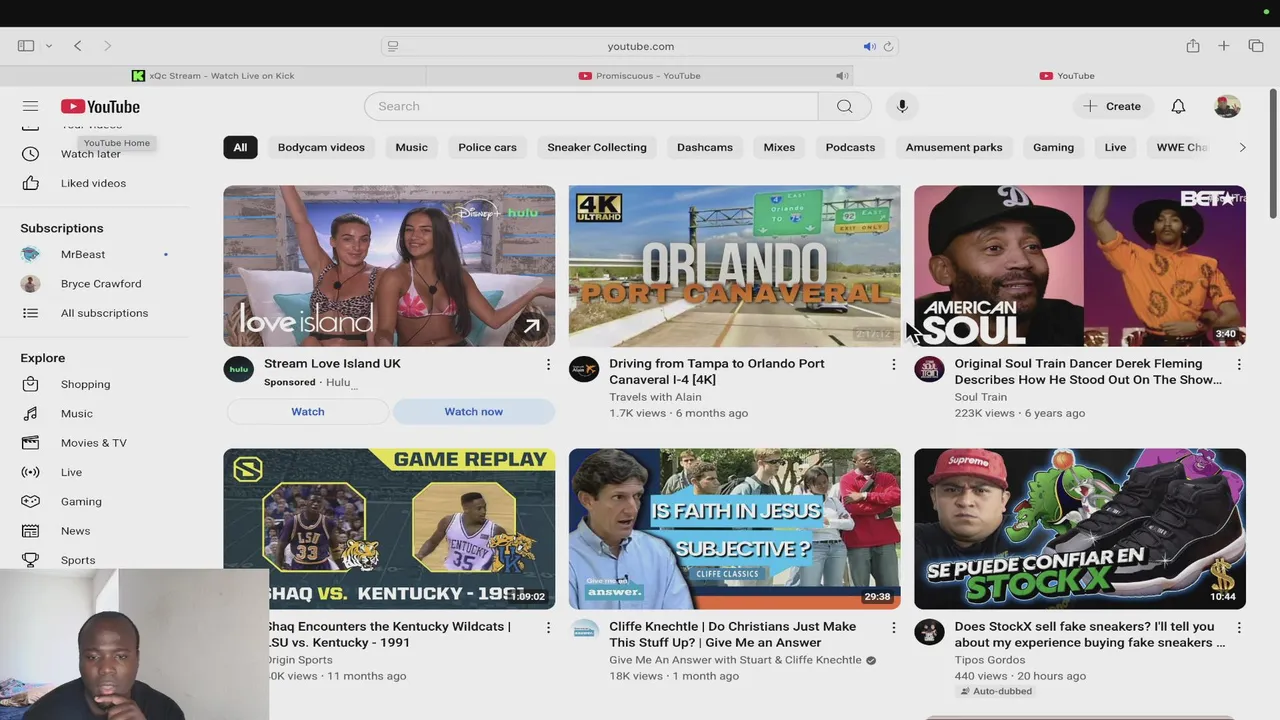Start voice search with microphone icon
Screen dimensions: 1280x720
click(x=902, y=106)
